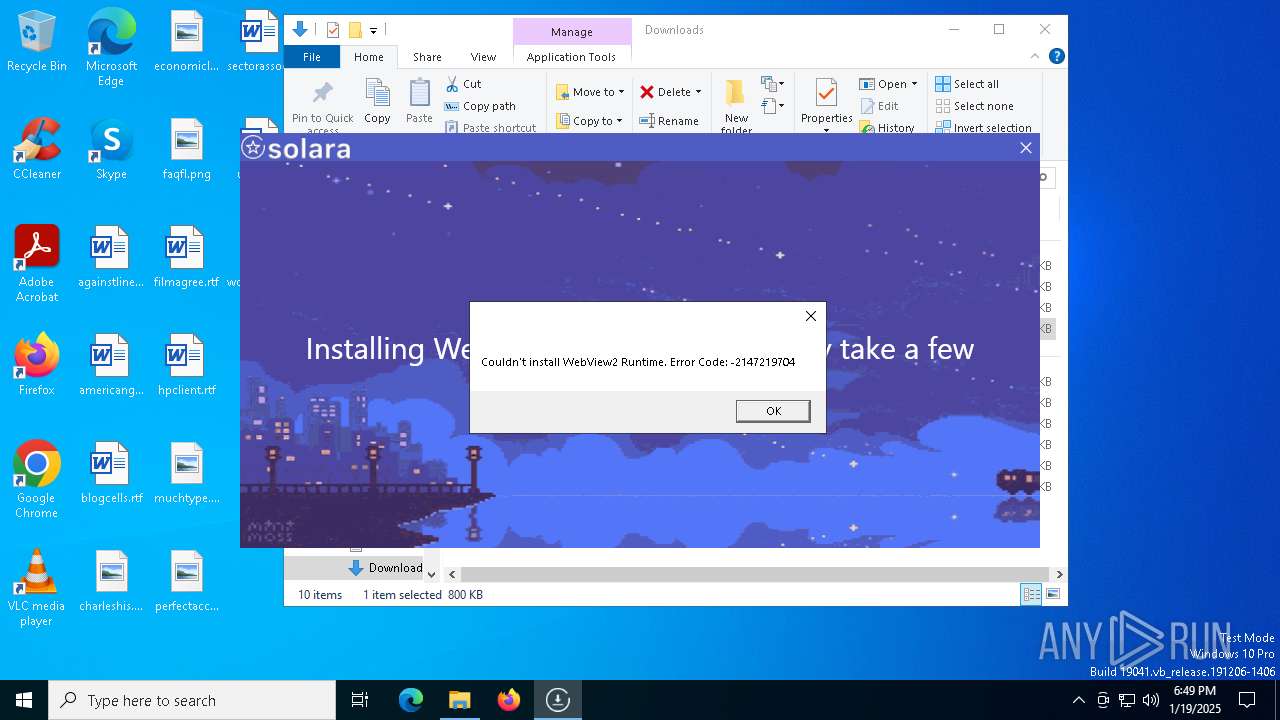Click Properties icon in Quick Access Toolbar
The height and width of the screenshot is (720, 1280).
[333, 30]
